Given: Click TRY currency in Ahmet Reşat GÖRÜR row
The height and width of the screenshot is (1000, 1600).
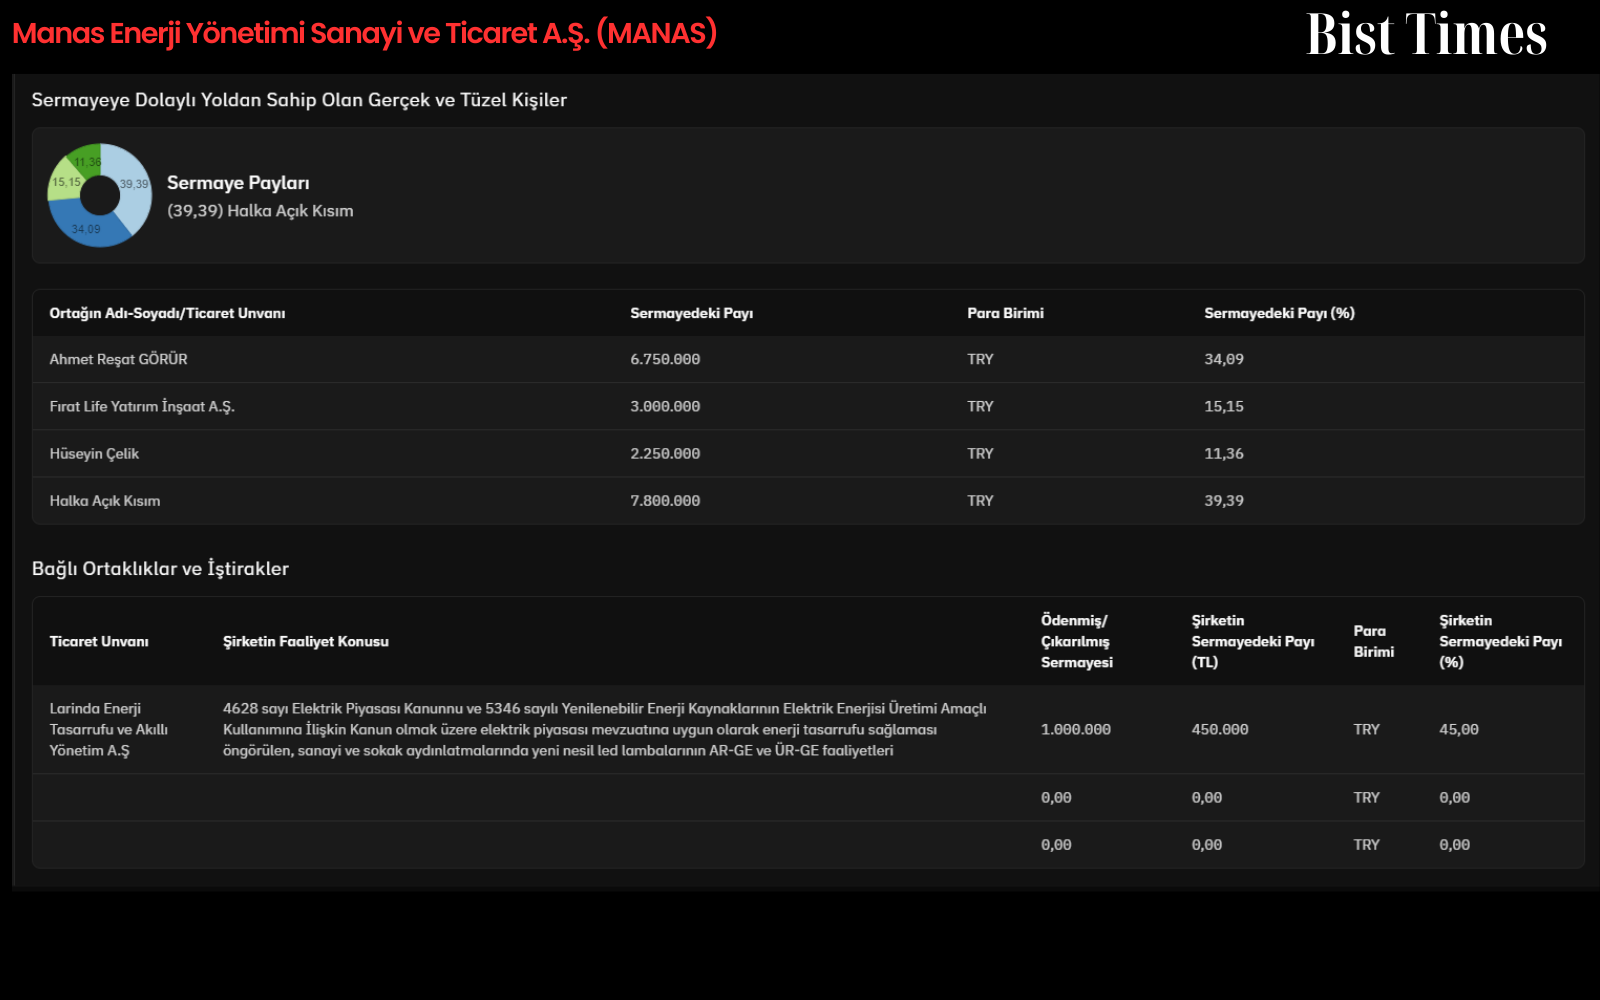Looking at the screenshot, I should [x=980, y=359].
